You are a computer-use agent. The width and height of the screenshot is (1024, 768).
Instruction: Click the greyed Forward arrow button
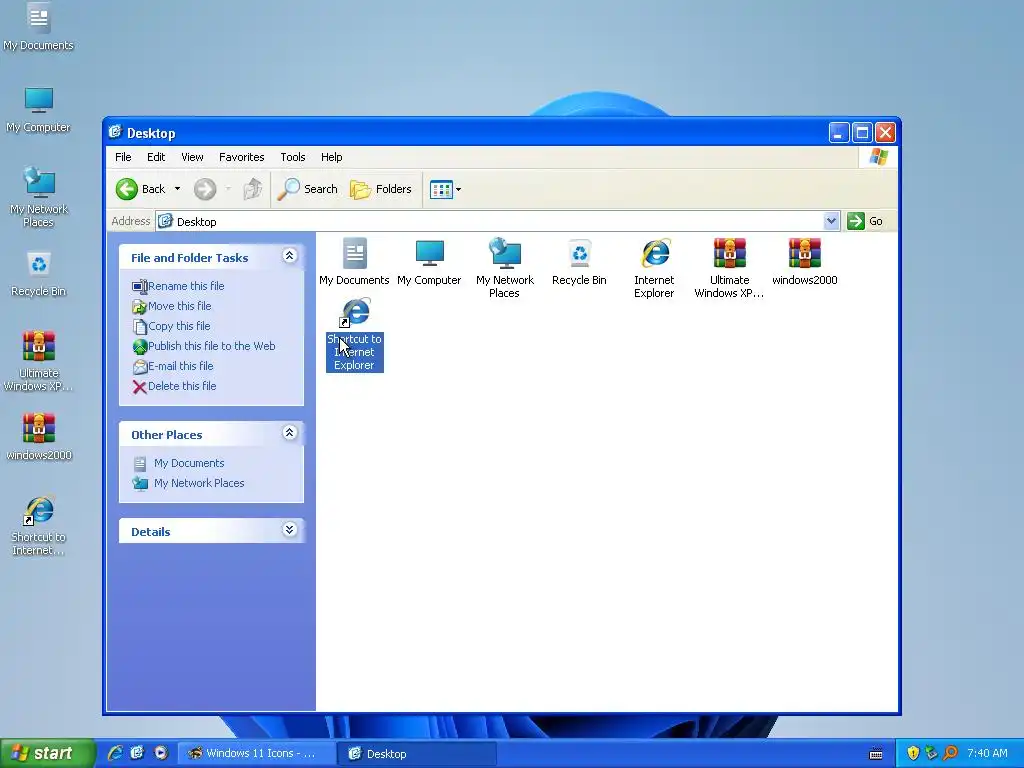204,189
